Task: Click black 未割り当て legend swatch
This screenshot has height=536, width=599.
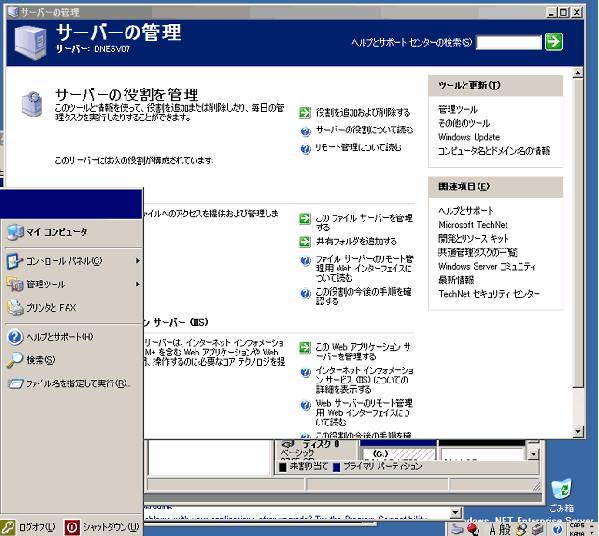Action: [x=283, y=467]
